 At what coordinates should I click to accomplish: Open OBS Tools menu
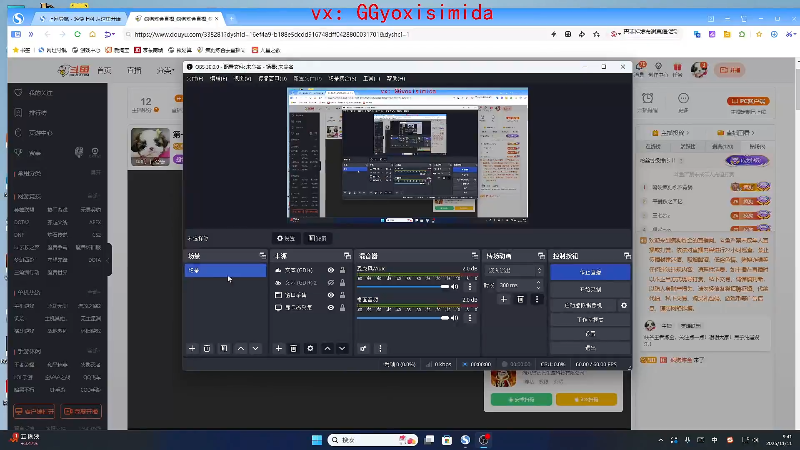371,79
